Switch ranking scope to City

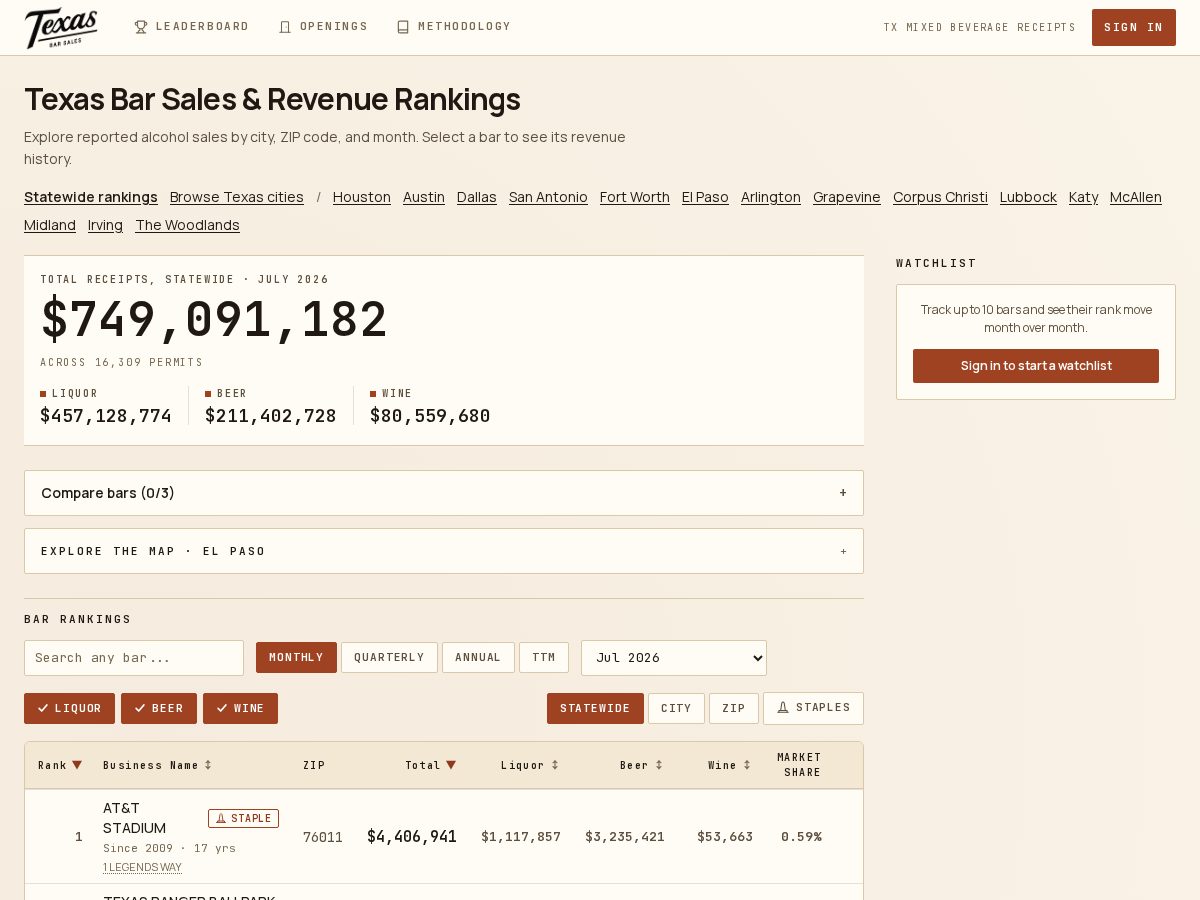coord(676,708)
